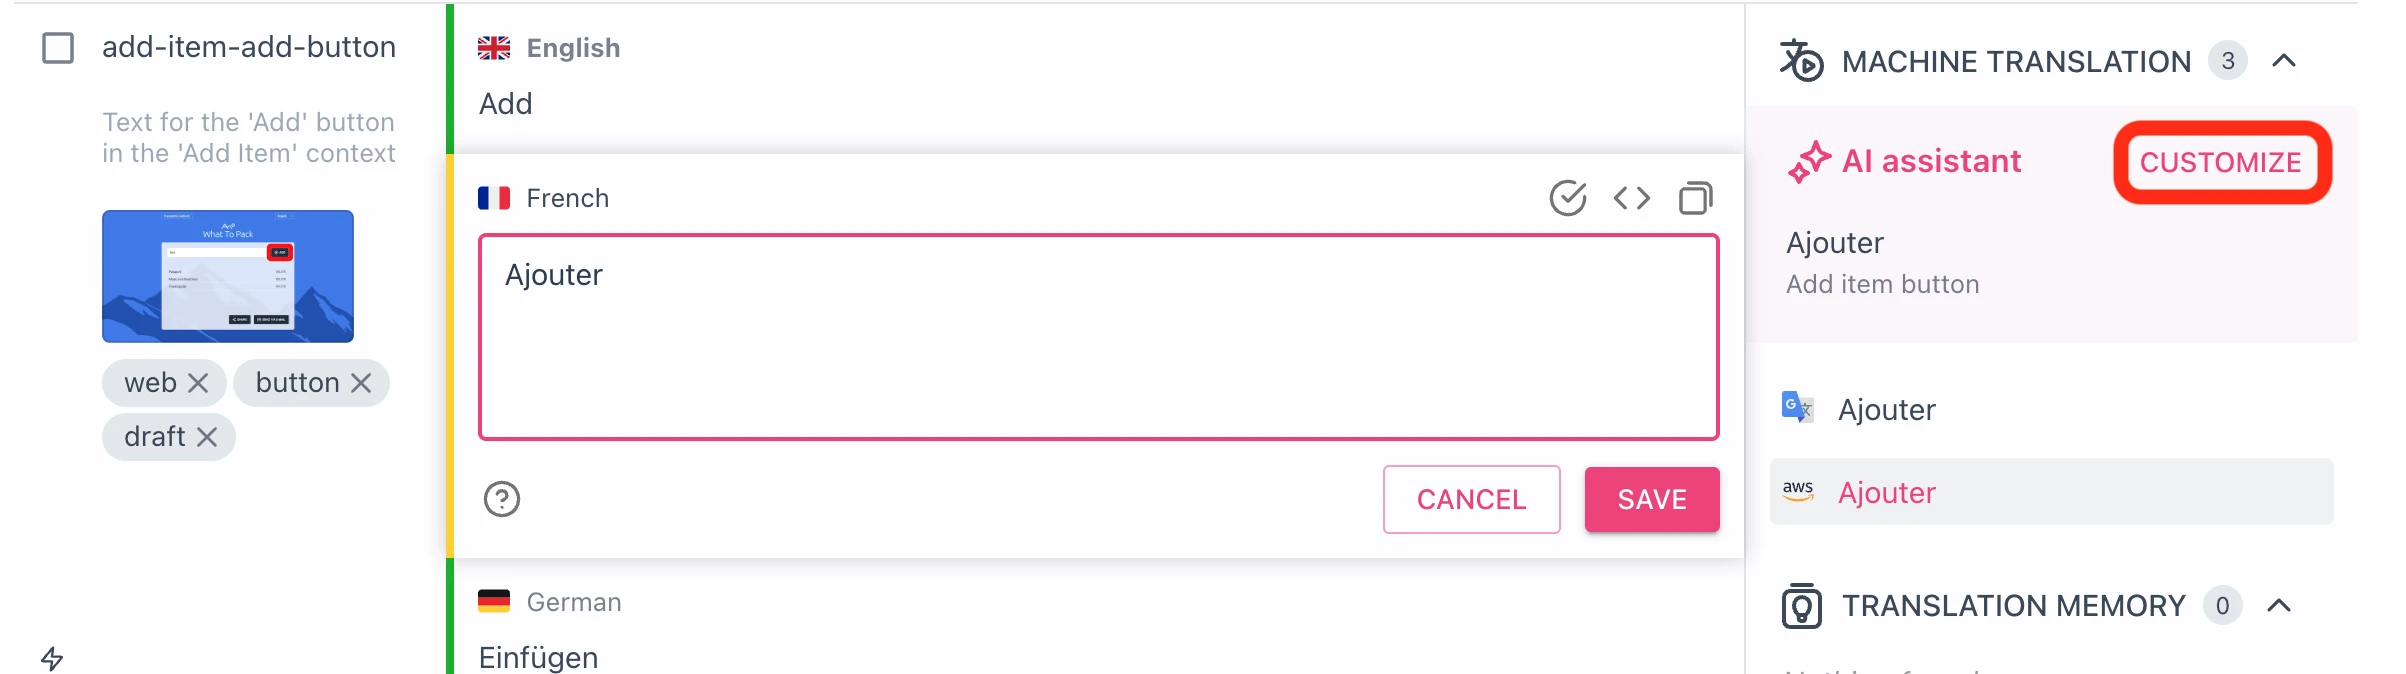Click the copy source icon beside French
This screenshot has height=674, width=2406.
tap(1695, 198)
